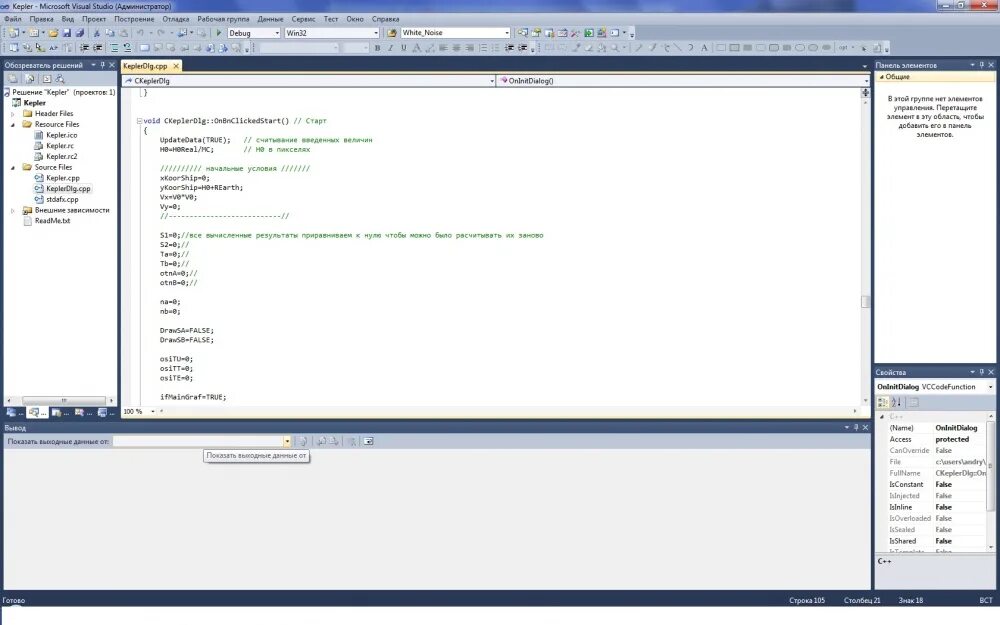The image size is (1000, 625).
Task: Click the find-in-files icon beside White_Noise
Action: [x=392, y=33]
